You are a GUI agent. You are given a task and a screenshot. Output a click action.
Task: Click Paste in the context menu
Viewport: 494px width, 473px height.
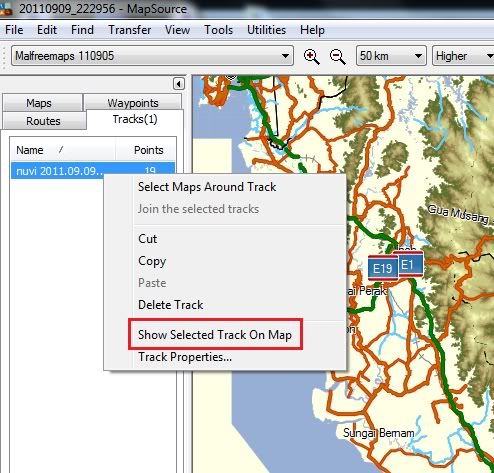click(x=152, y=283)
